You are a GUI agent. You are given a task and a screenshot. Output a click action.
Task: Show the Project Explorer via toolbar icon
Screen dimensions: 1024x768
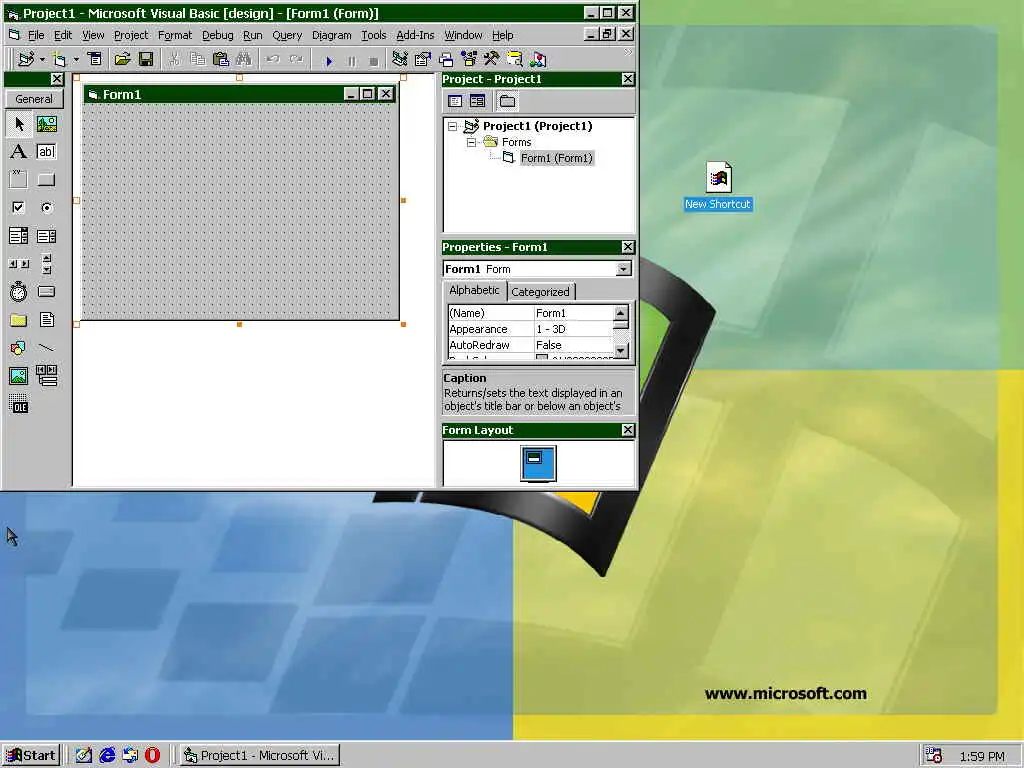pyautogui.click(x=400, y=60)
